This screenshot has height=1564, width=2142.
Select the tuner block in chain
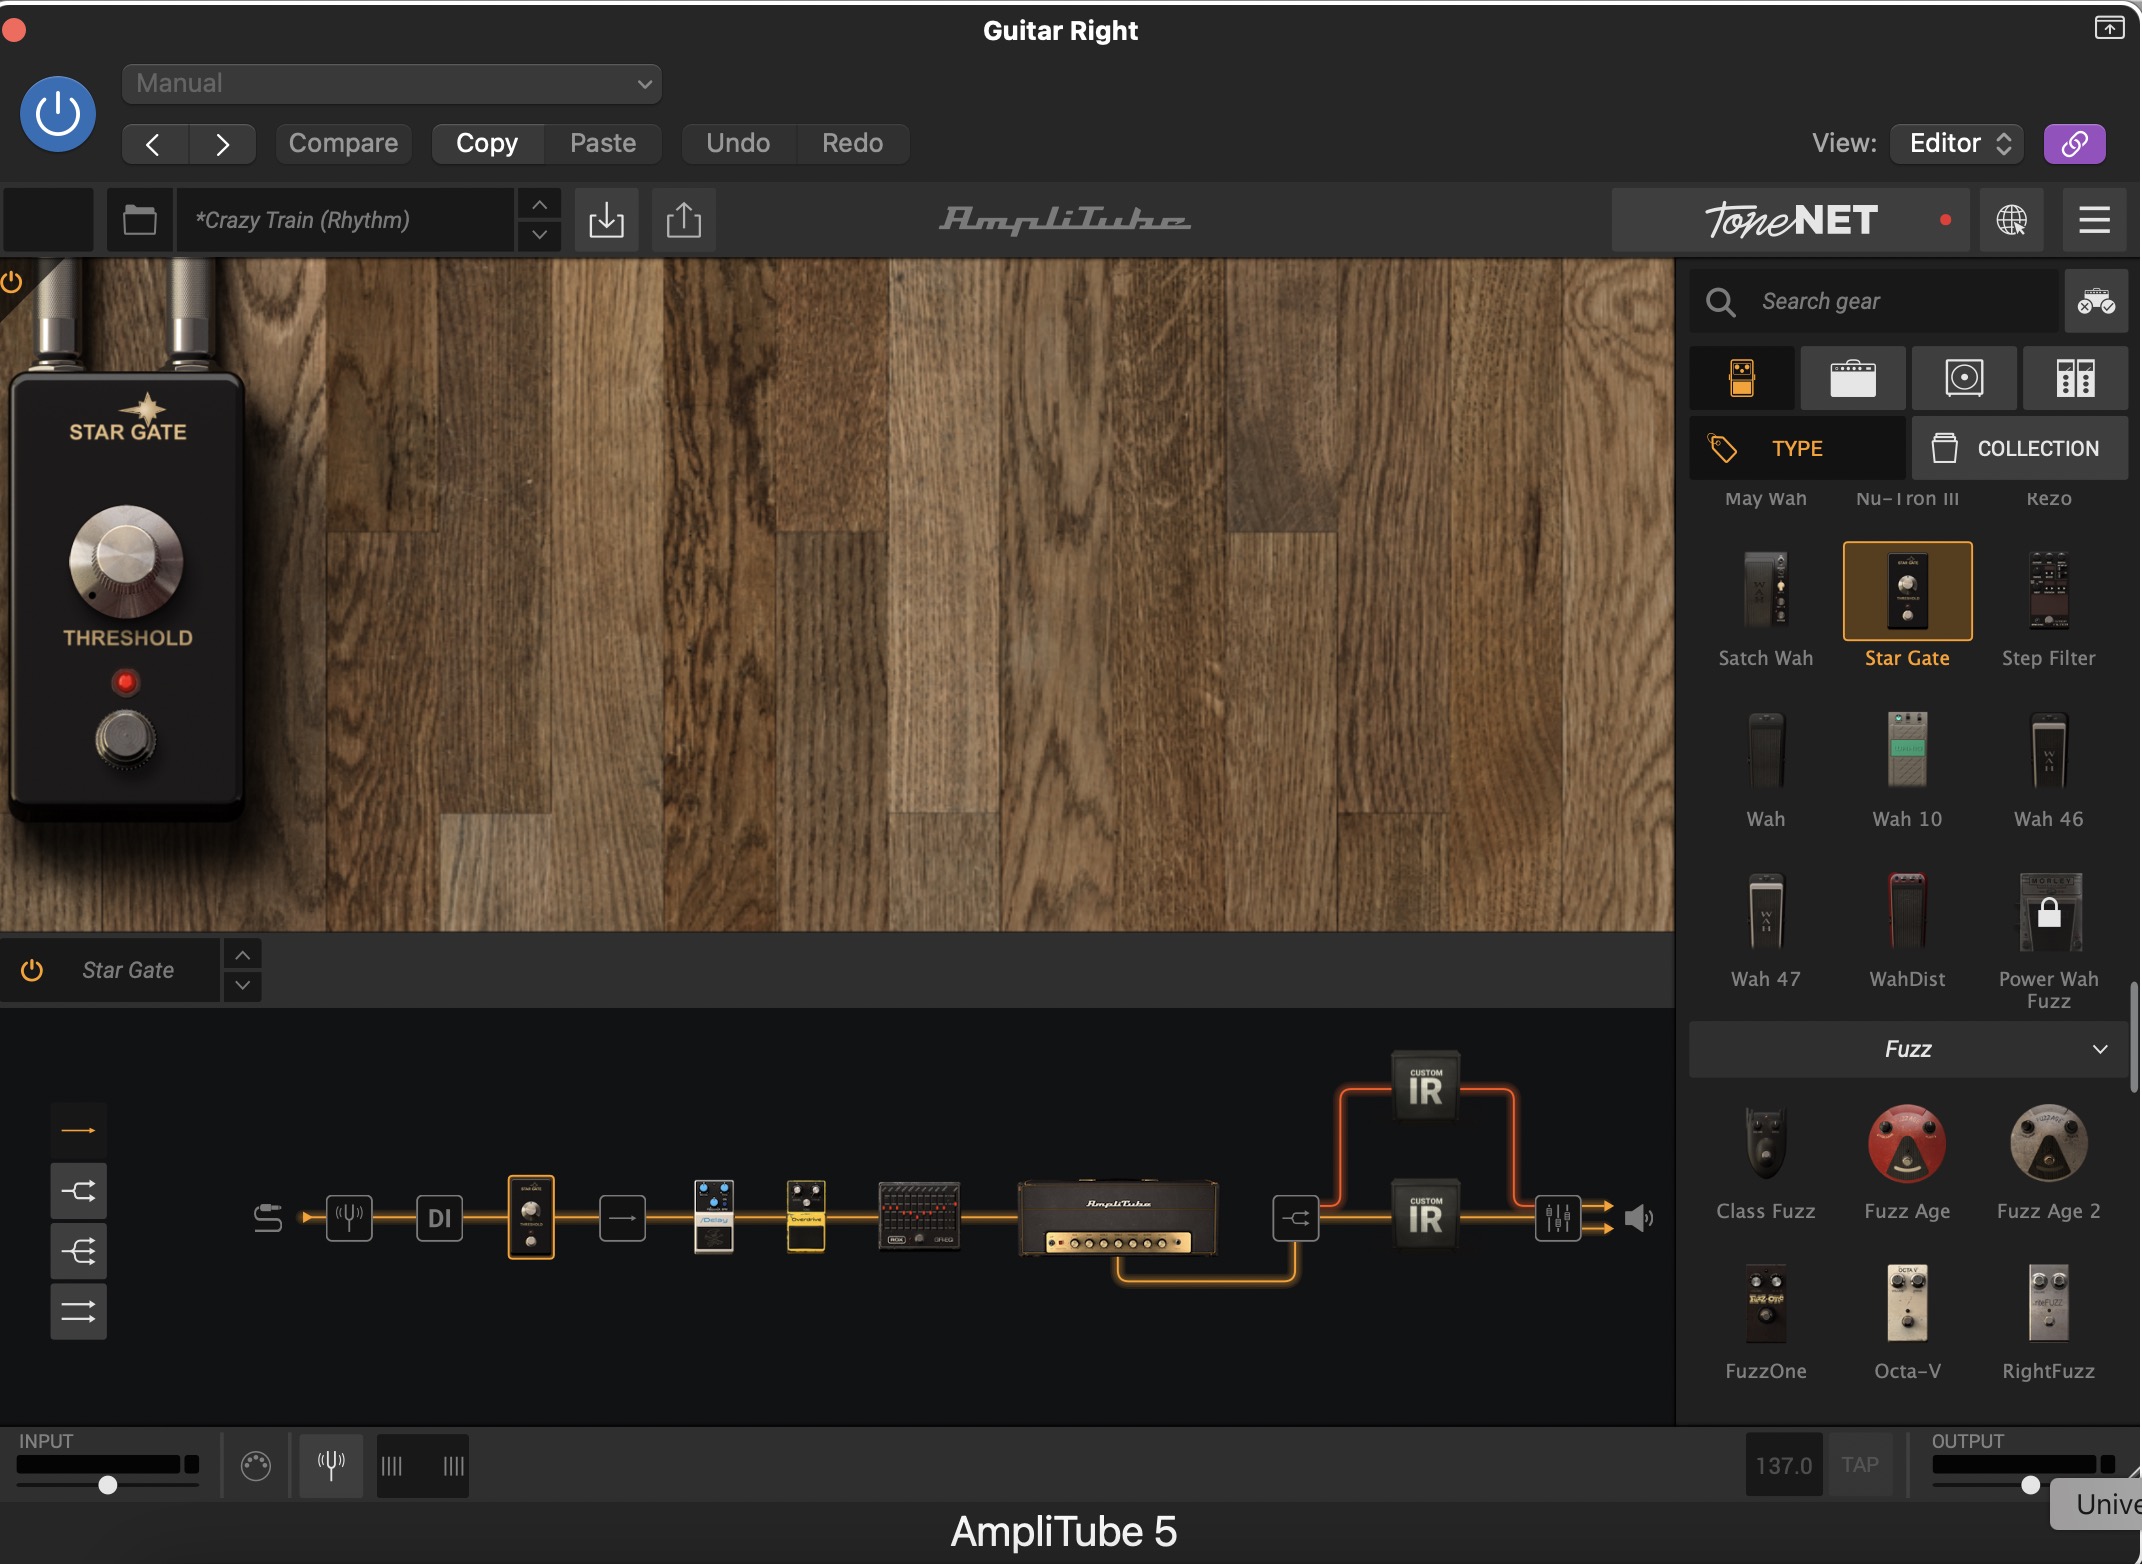pyautogui.click(x=349, y=1218)
